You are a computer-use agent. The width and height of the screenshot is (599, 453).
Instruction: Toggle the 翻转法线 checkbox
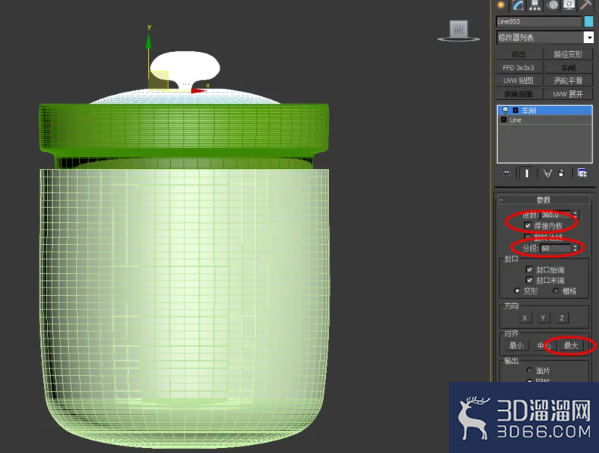point(528,237)
